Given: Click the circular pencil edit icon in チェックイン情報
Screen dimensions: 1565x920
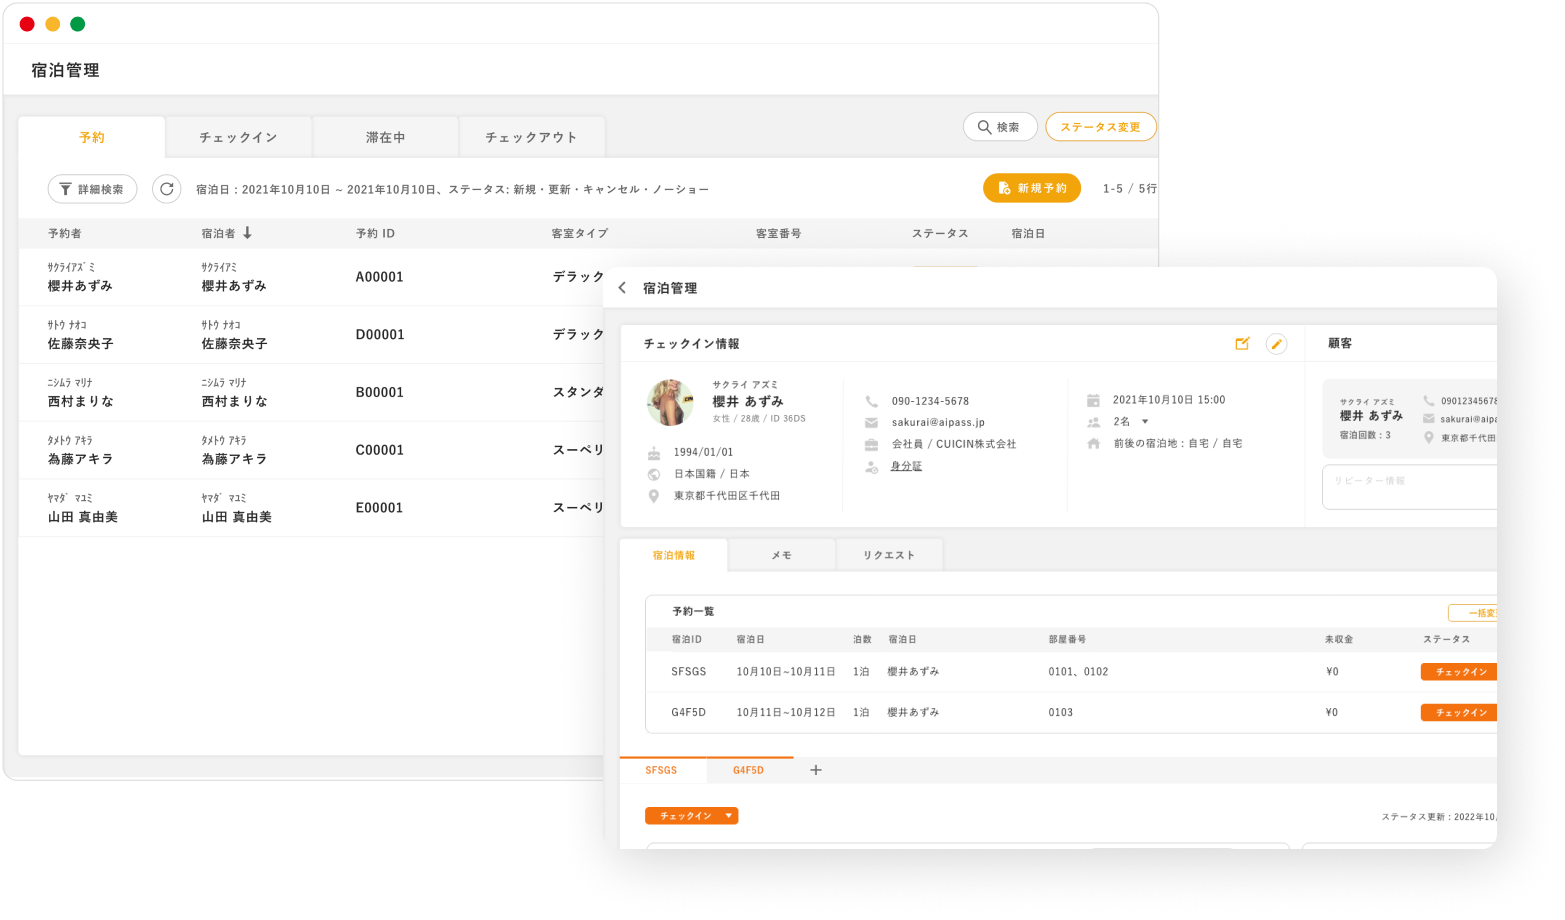Looking at the screenshot, I should [x=1277, y=343].
